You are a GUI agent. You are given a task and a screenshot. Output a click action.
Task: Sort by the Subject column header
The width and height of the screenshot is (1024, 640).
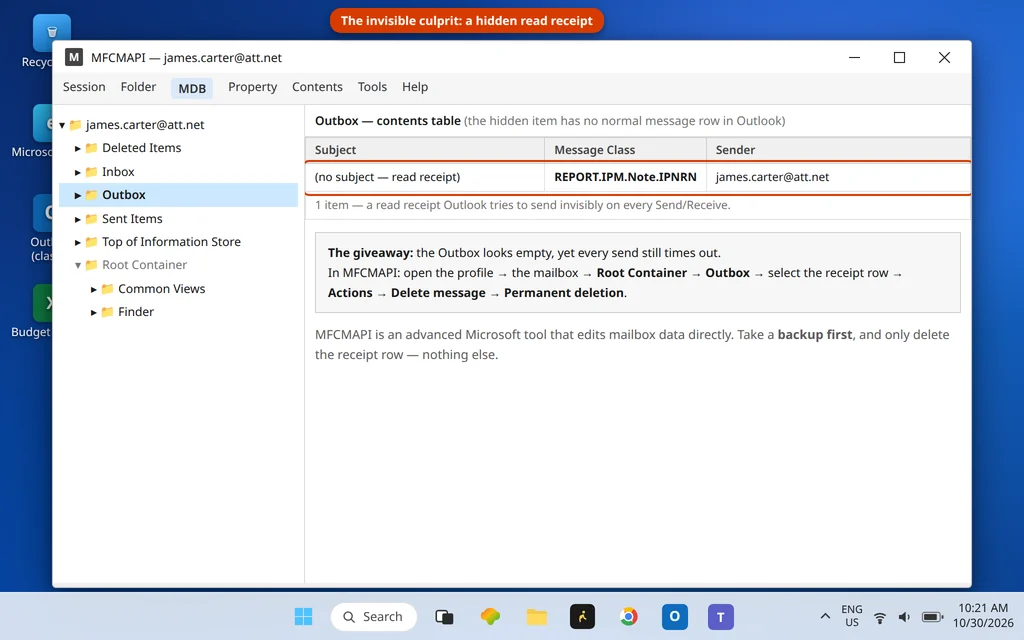point(425,150)
